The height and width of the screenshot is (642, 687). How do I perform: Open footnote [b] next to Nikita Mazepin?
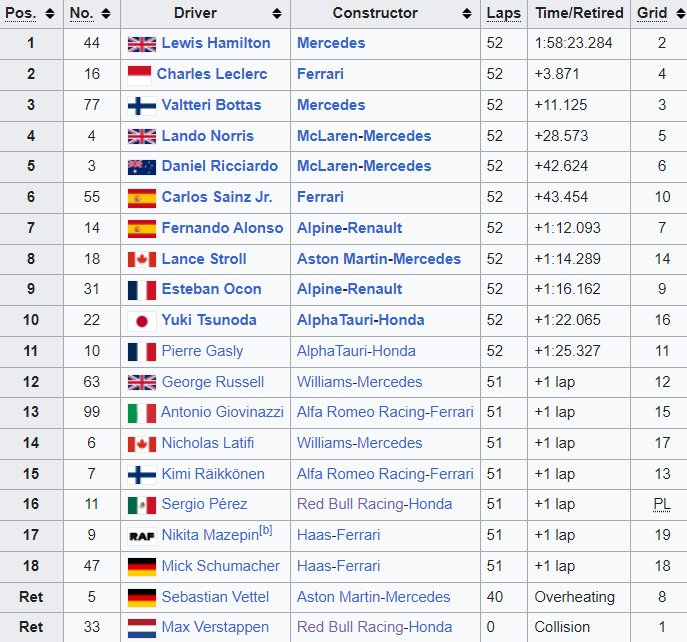266,530
